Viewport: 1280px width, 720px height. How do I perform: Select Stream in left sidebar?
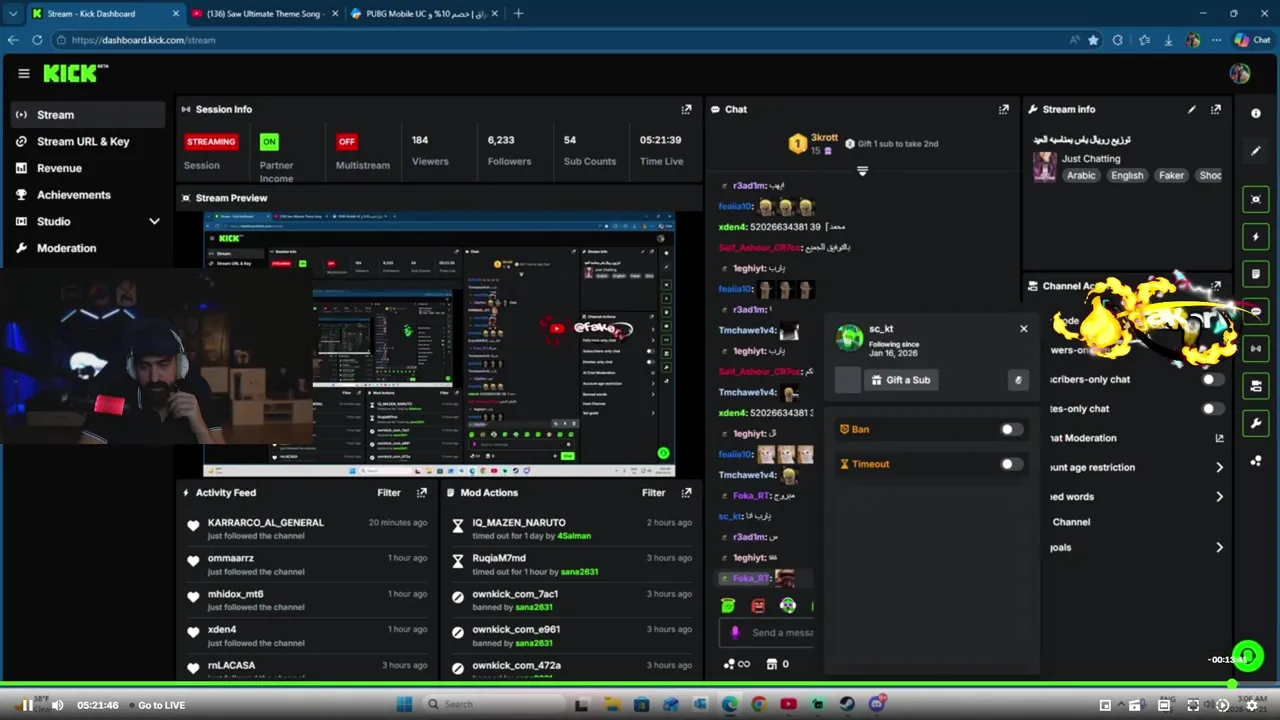(x=88, y=115)
